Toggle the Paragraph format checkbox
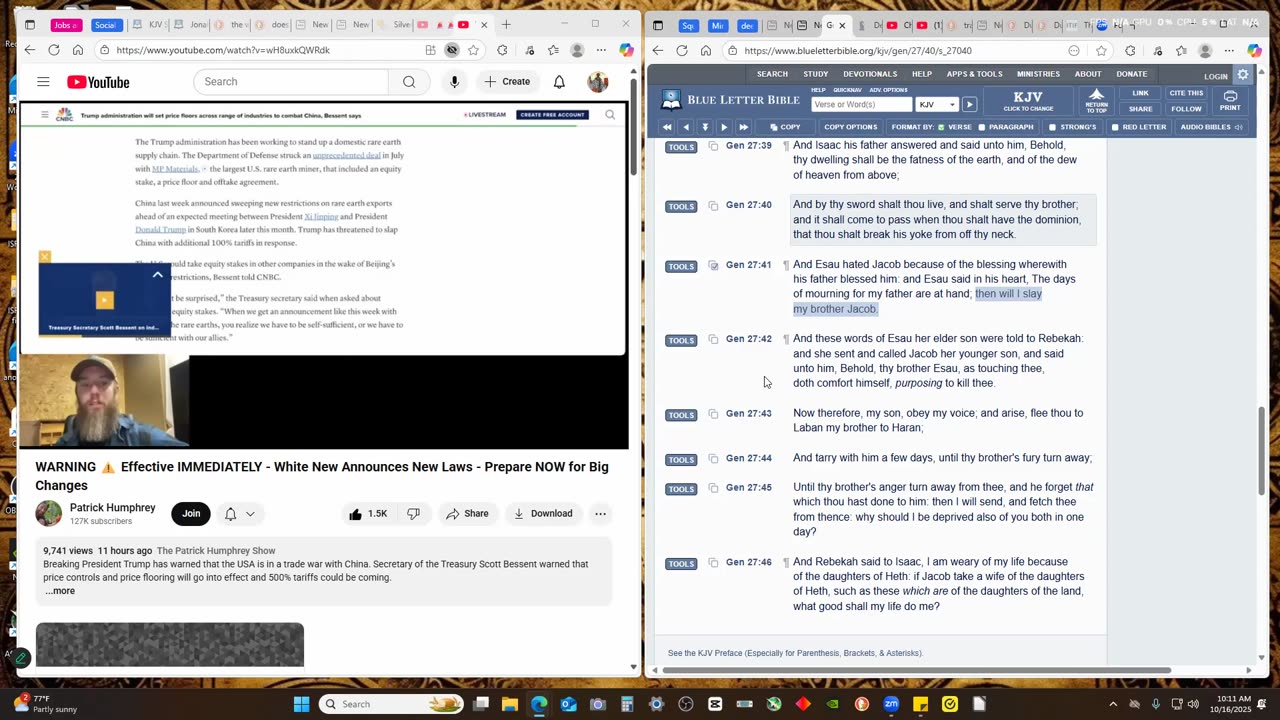 981,127
